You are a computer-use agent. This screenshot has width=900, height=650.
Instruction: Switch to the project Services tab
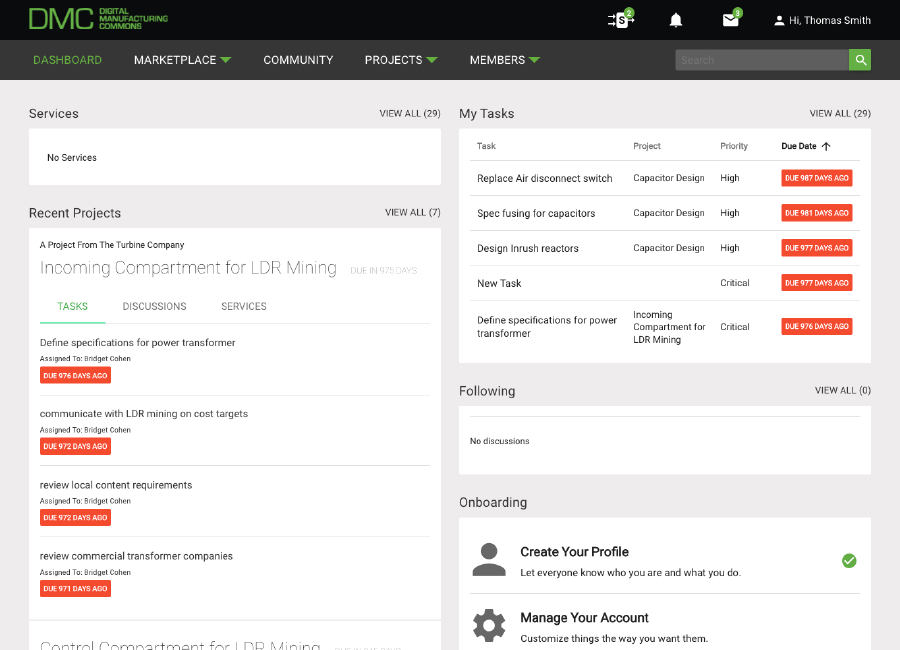click(244, 307)
